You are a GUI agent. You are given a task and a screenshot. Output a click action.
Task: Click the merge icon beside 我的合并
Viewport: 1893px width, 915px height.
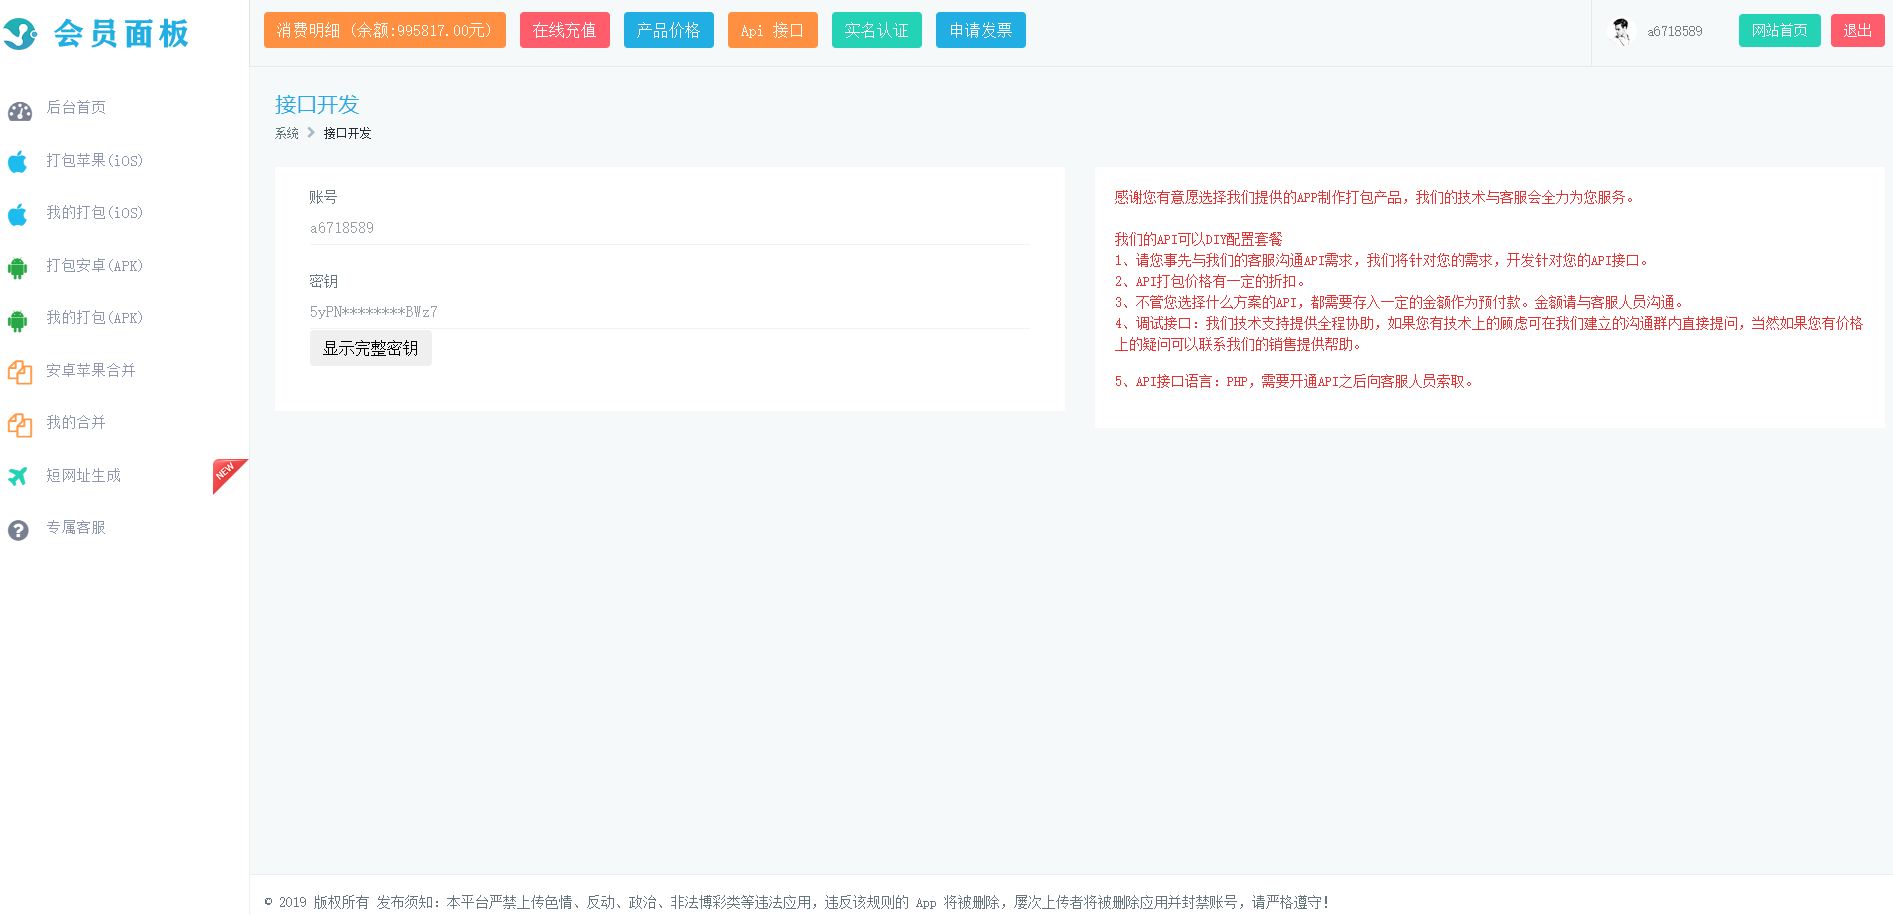click(19, 424)
